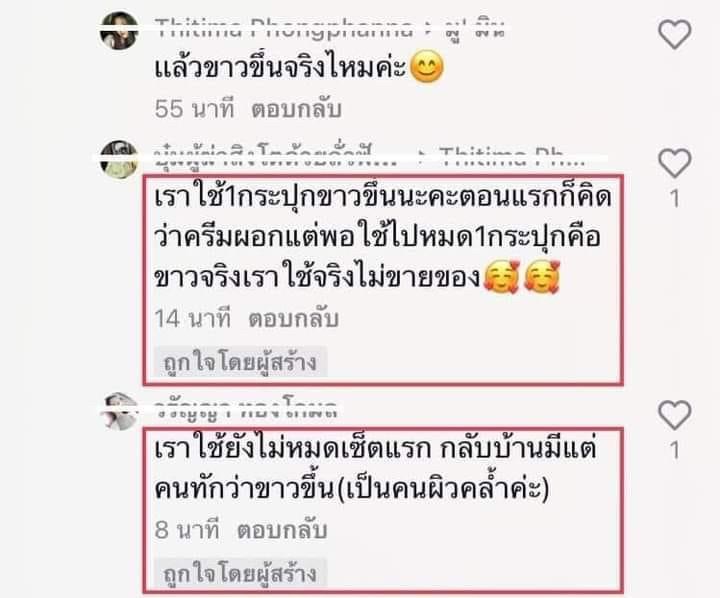
Task: Open the Thitima Phongphanna username link
Action: coord(284,28)
